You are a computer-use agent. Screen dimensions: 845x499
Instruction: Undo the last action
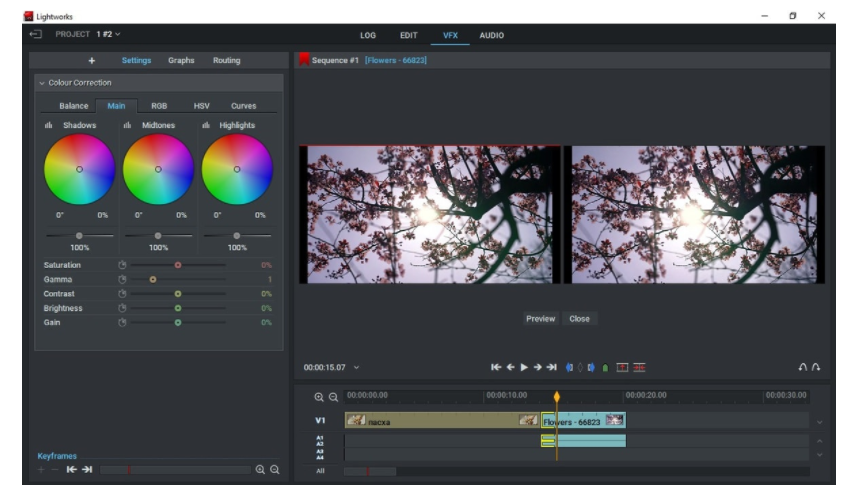[x=802, y=367]
